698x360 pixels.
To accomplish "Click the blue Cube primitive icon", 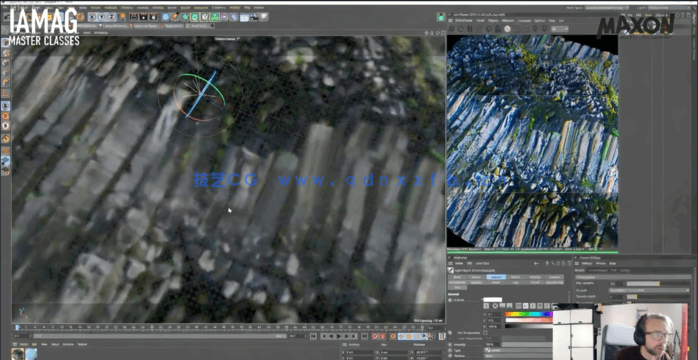I will (165, 17).
